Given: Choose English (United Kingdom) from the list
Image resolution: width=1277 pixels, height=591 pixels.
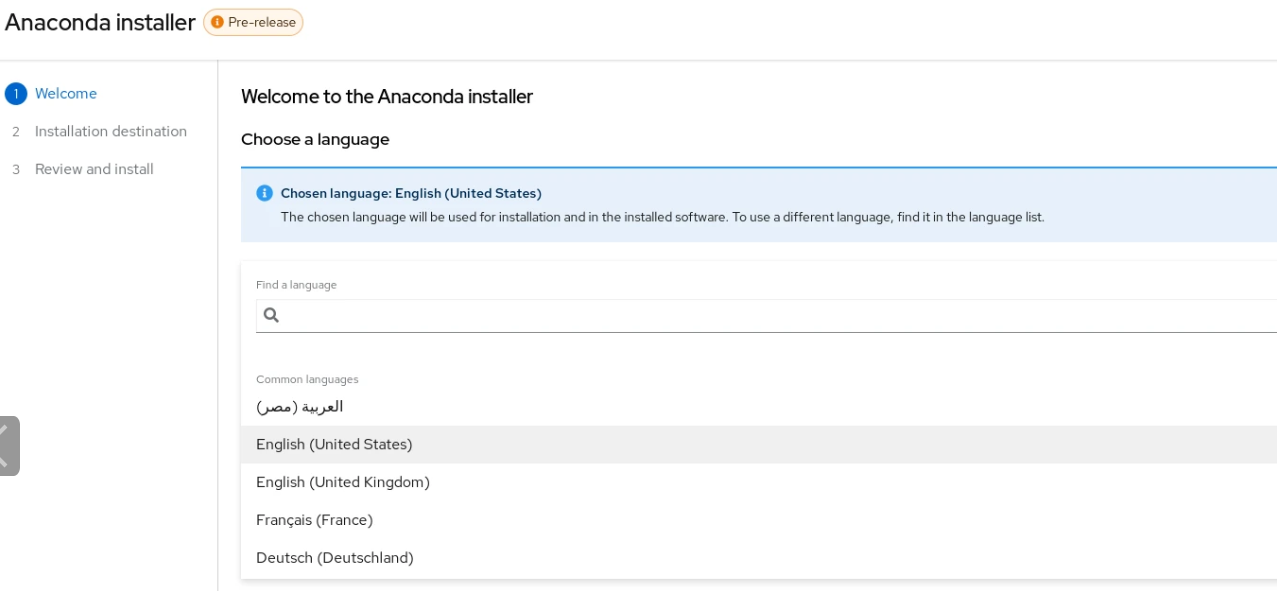Looking at the screenshot, I should pyautogui.click(x=343, y=483).
